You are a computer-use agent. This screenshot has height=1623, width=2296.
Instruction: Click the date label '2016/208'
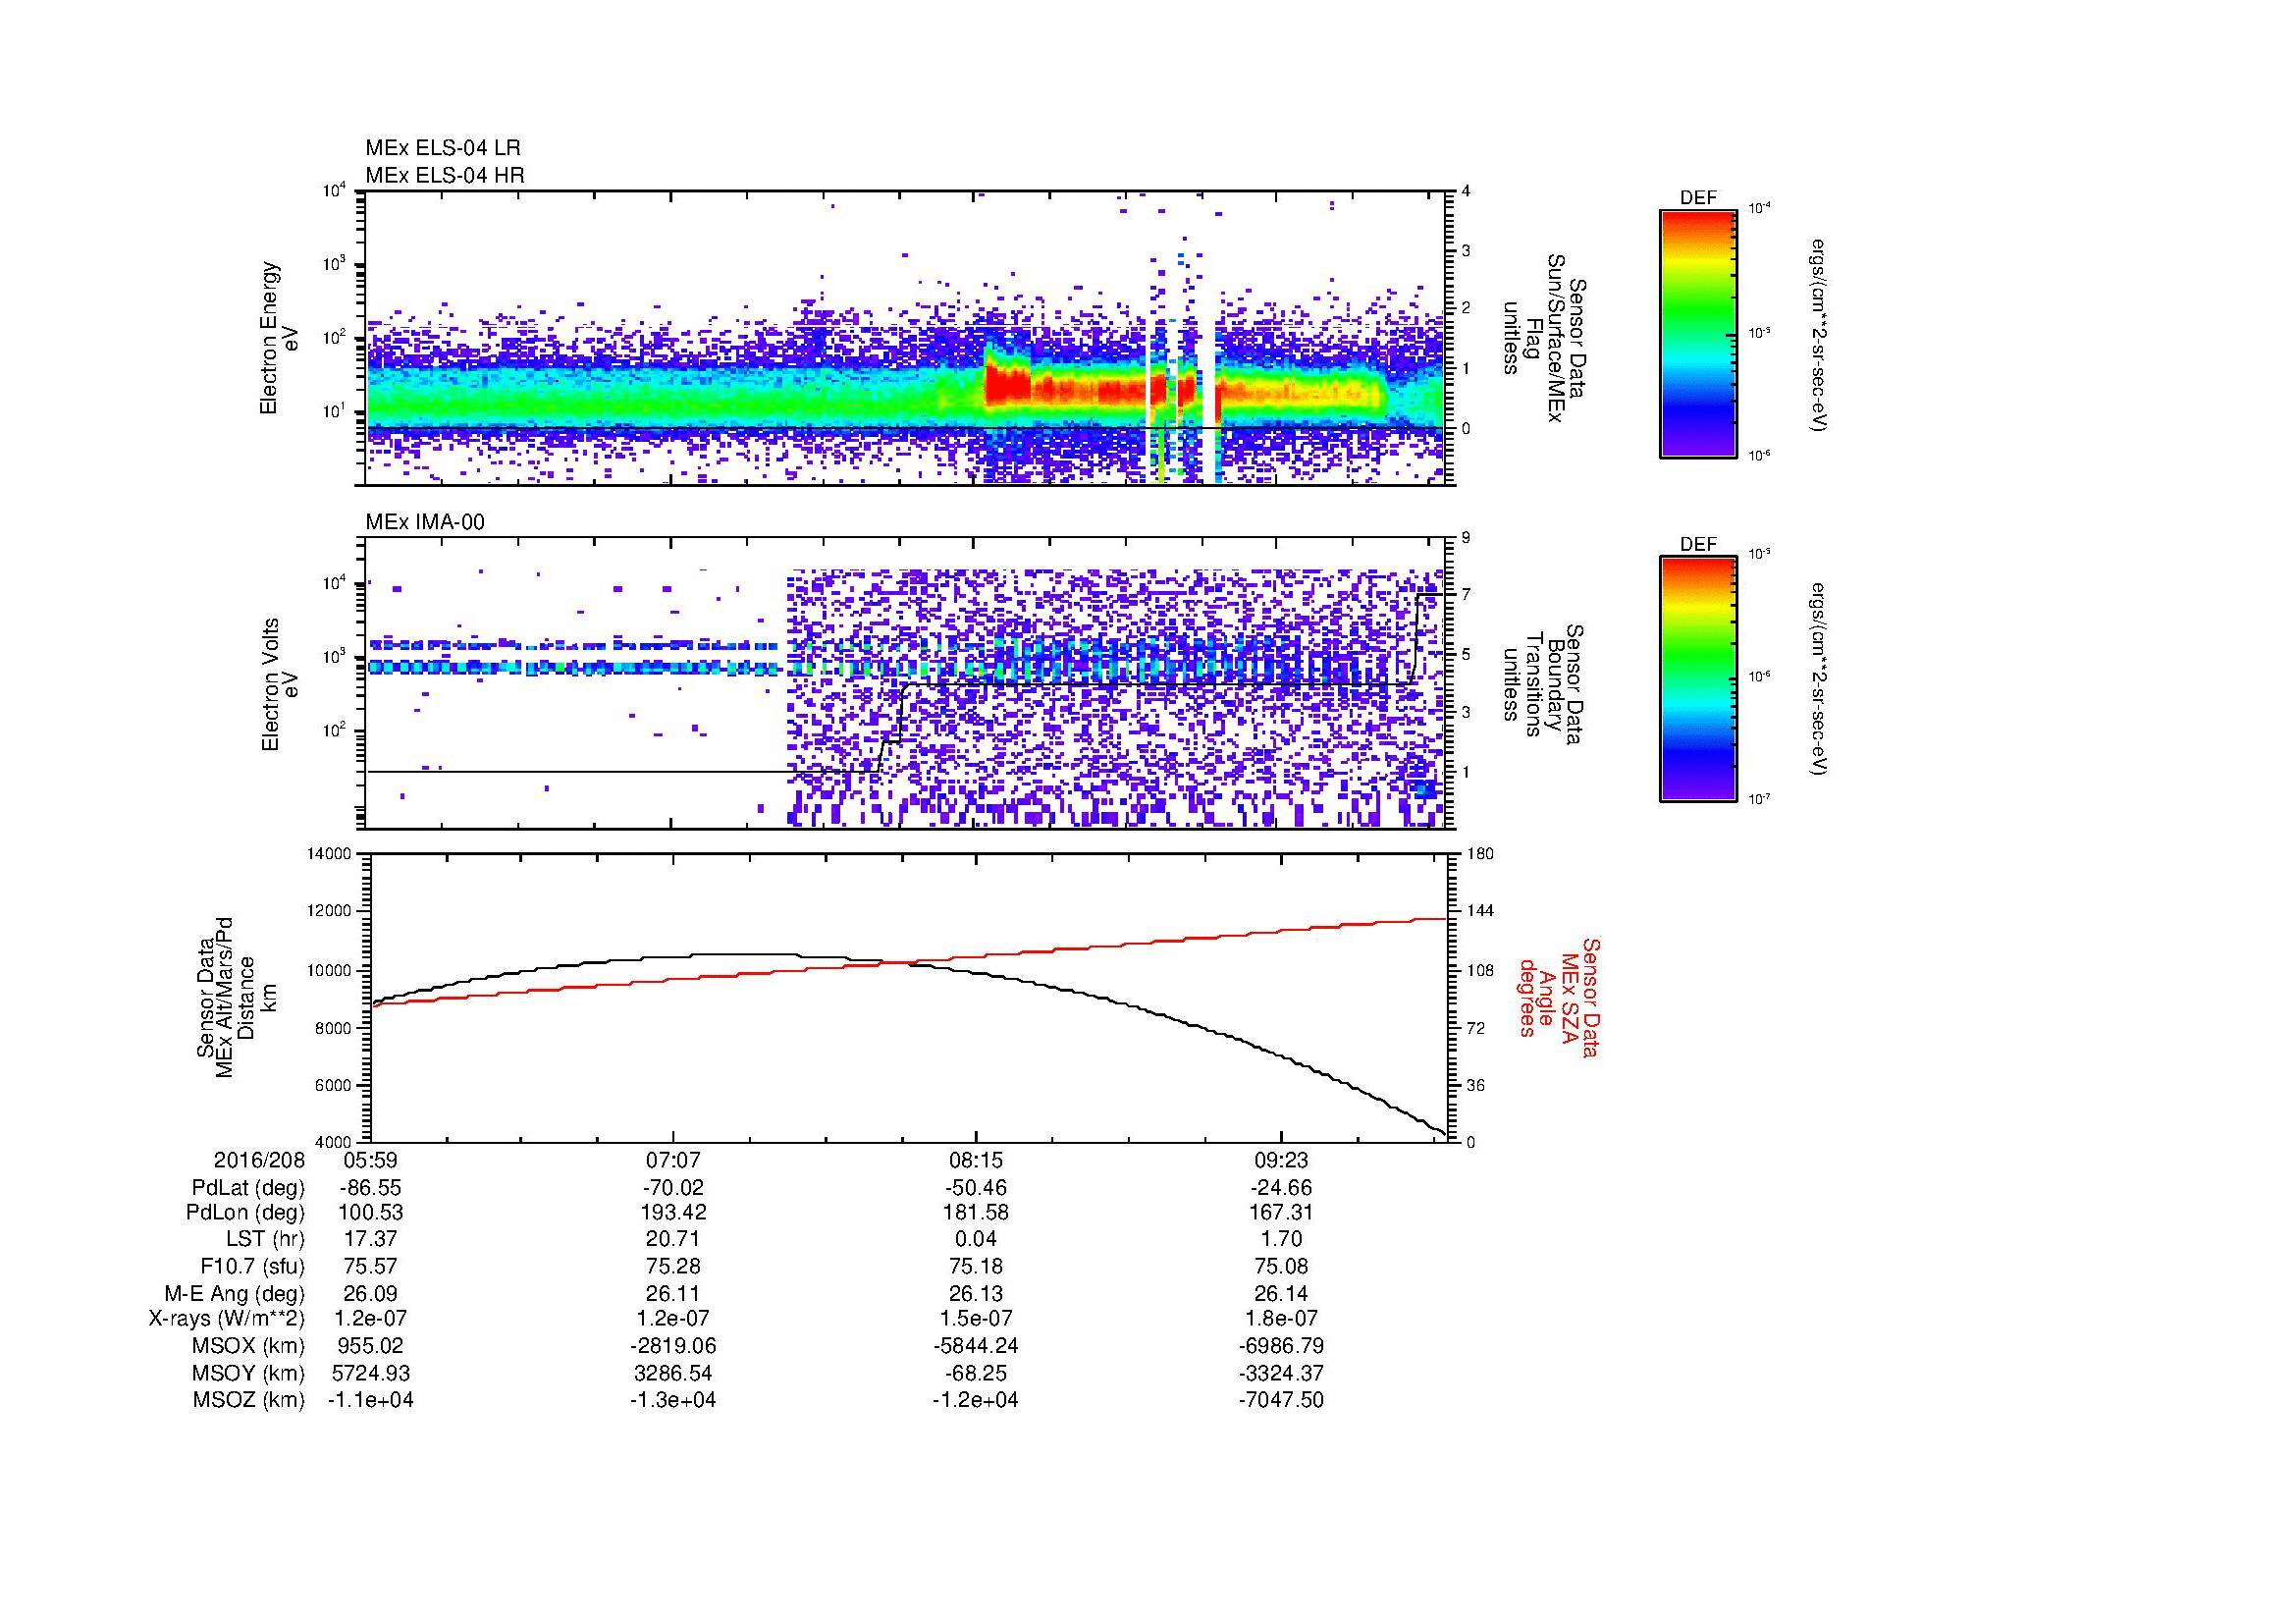259,1160
